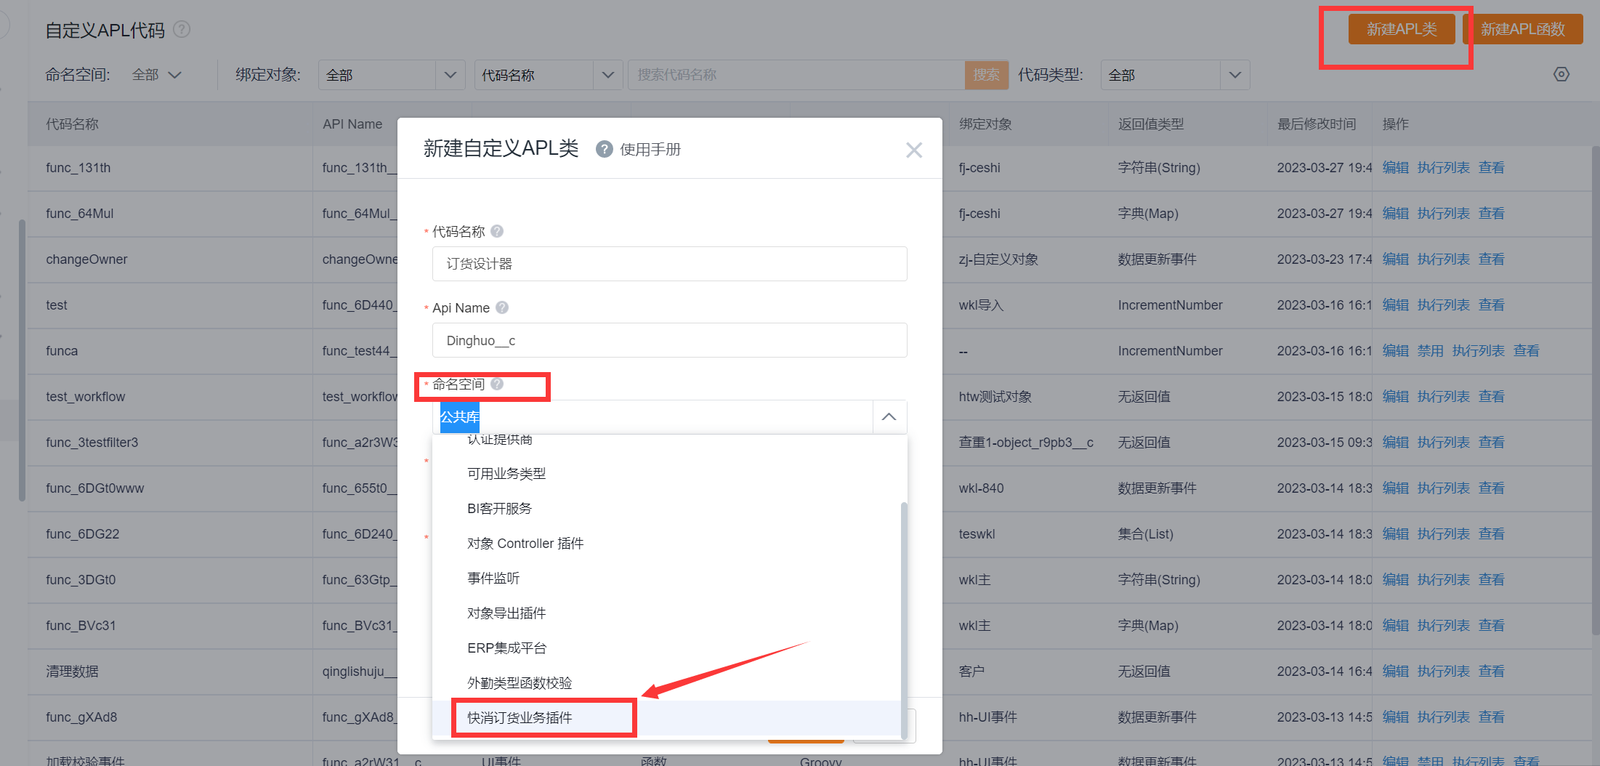Screen dimensions: 1600x766
Task: Click help icon beside page title
Action: pos(181,30)
